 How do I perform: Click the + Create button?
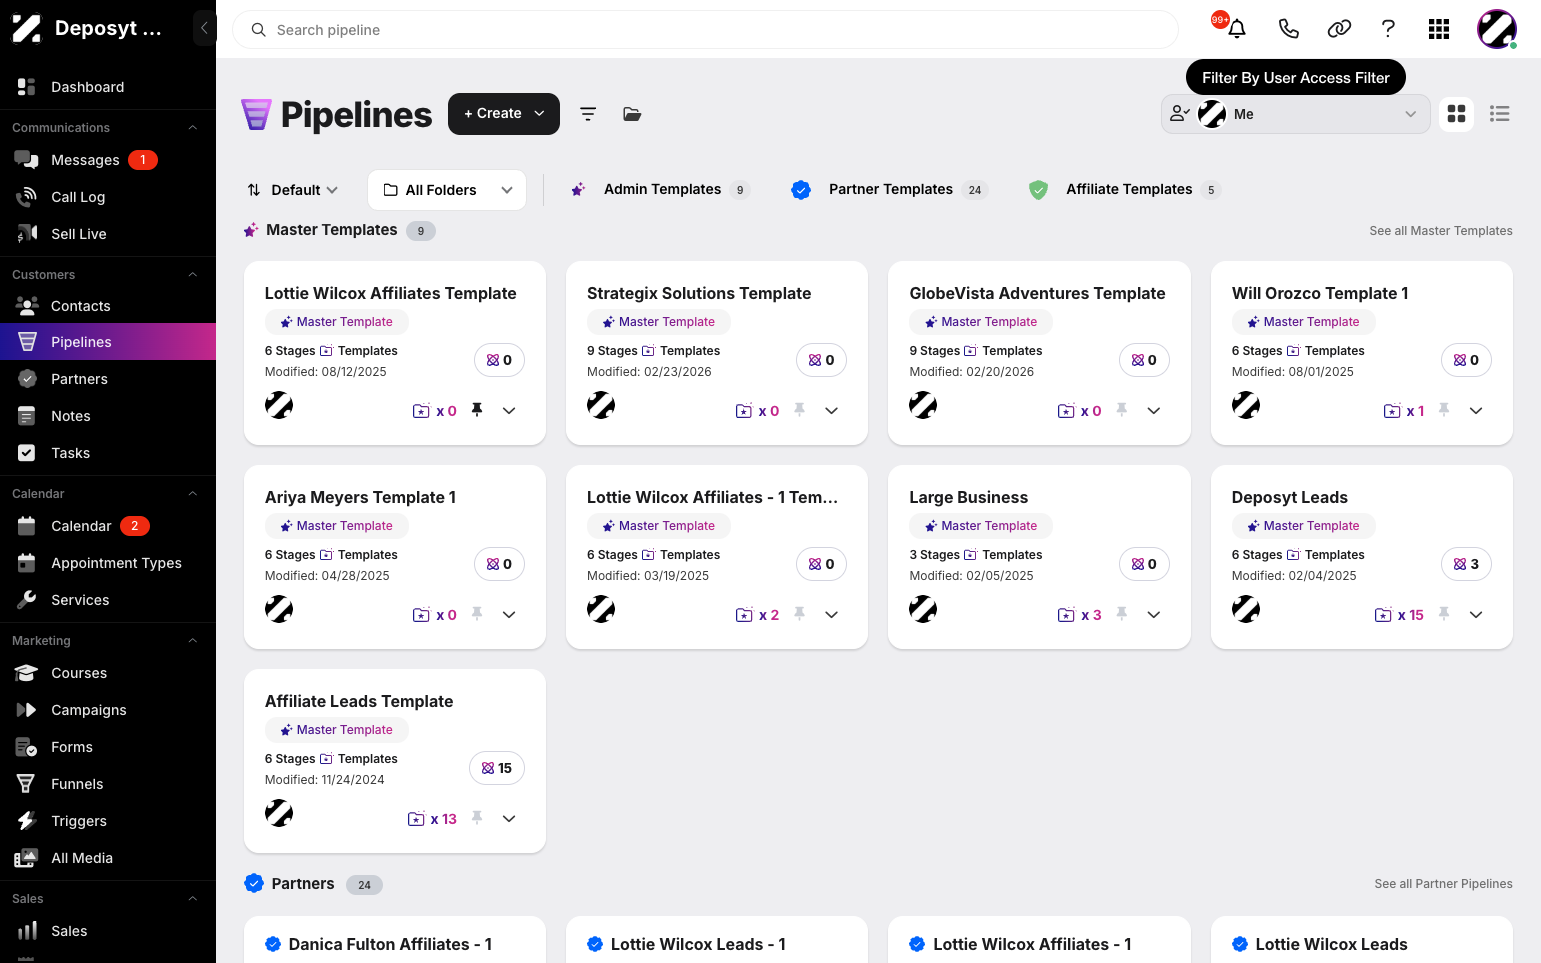504,114
